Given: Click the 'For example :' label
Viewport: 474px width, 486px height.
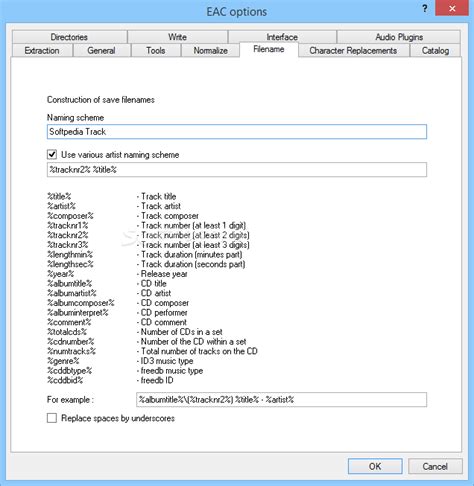Looking at the screenshot, I should pos(70,399).
